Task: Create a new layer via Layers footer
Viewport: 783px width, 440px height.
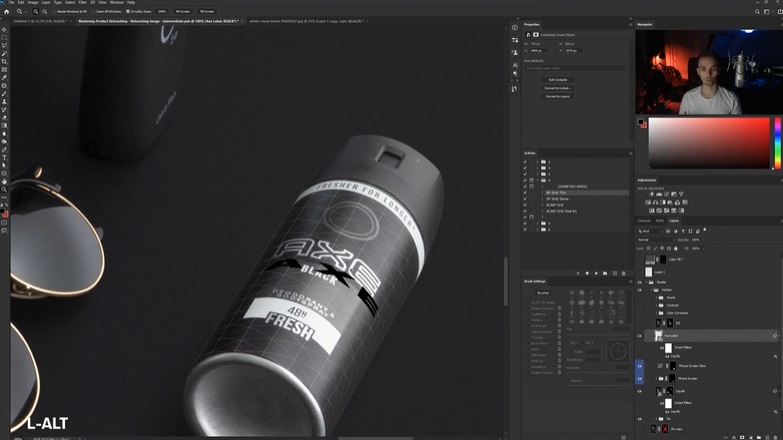Action: 768,438
